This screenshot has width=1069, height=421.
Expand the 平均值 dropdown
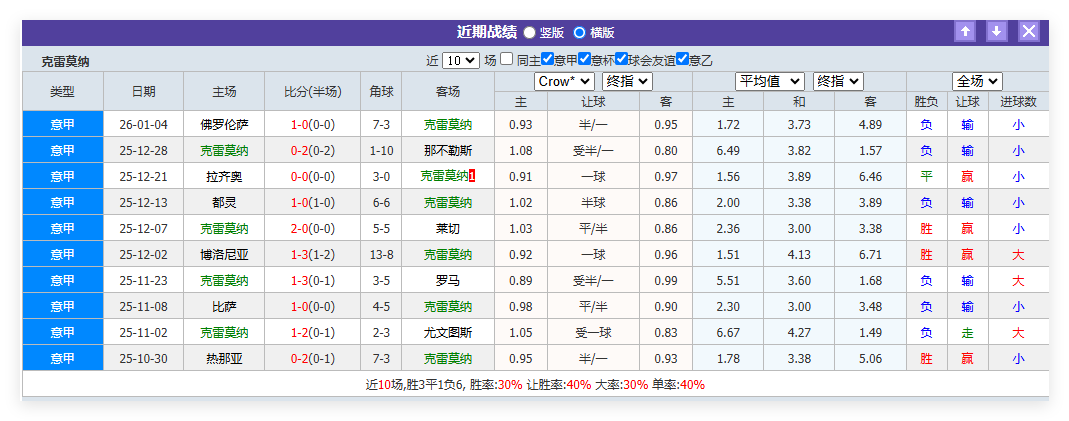[x=770, y=81]
